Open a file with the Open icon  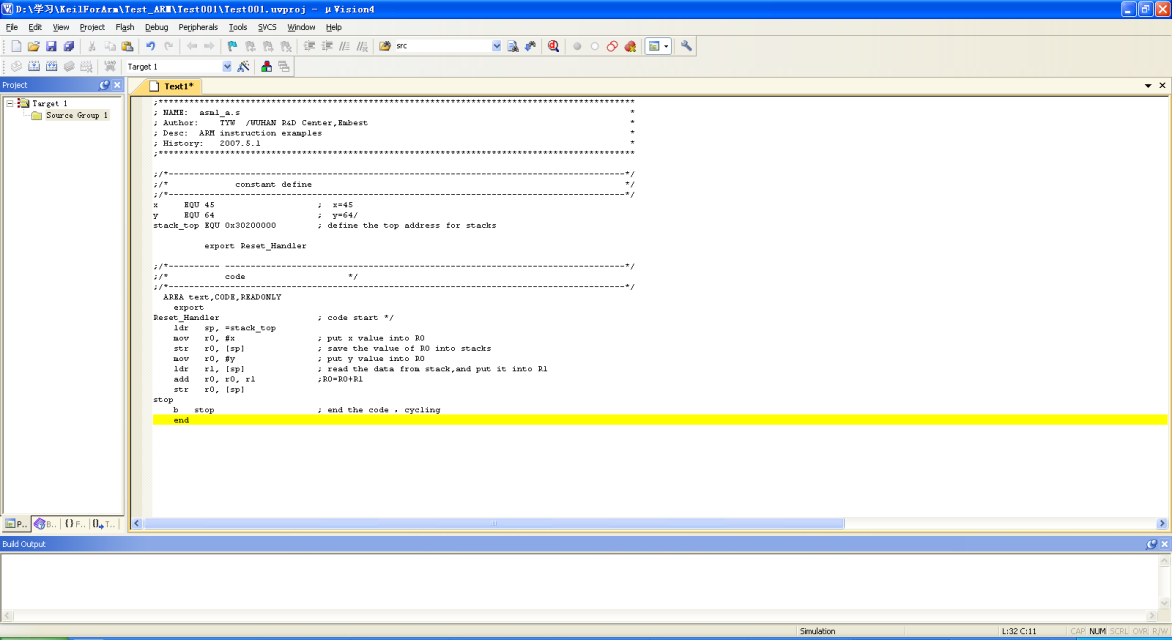tap(33, 46)
